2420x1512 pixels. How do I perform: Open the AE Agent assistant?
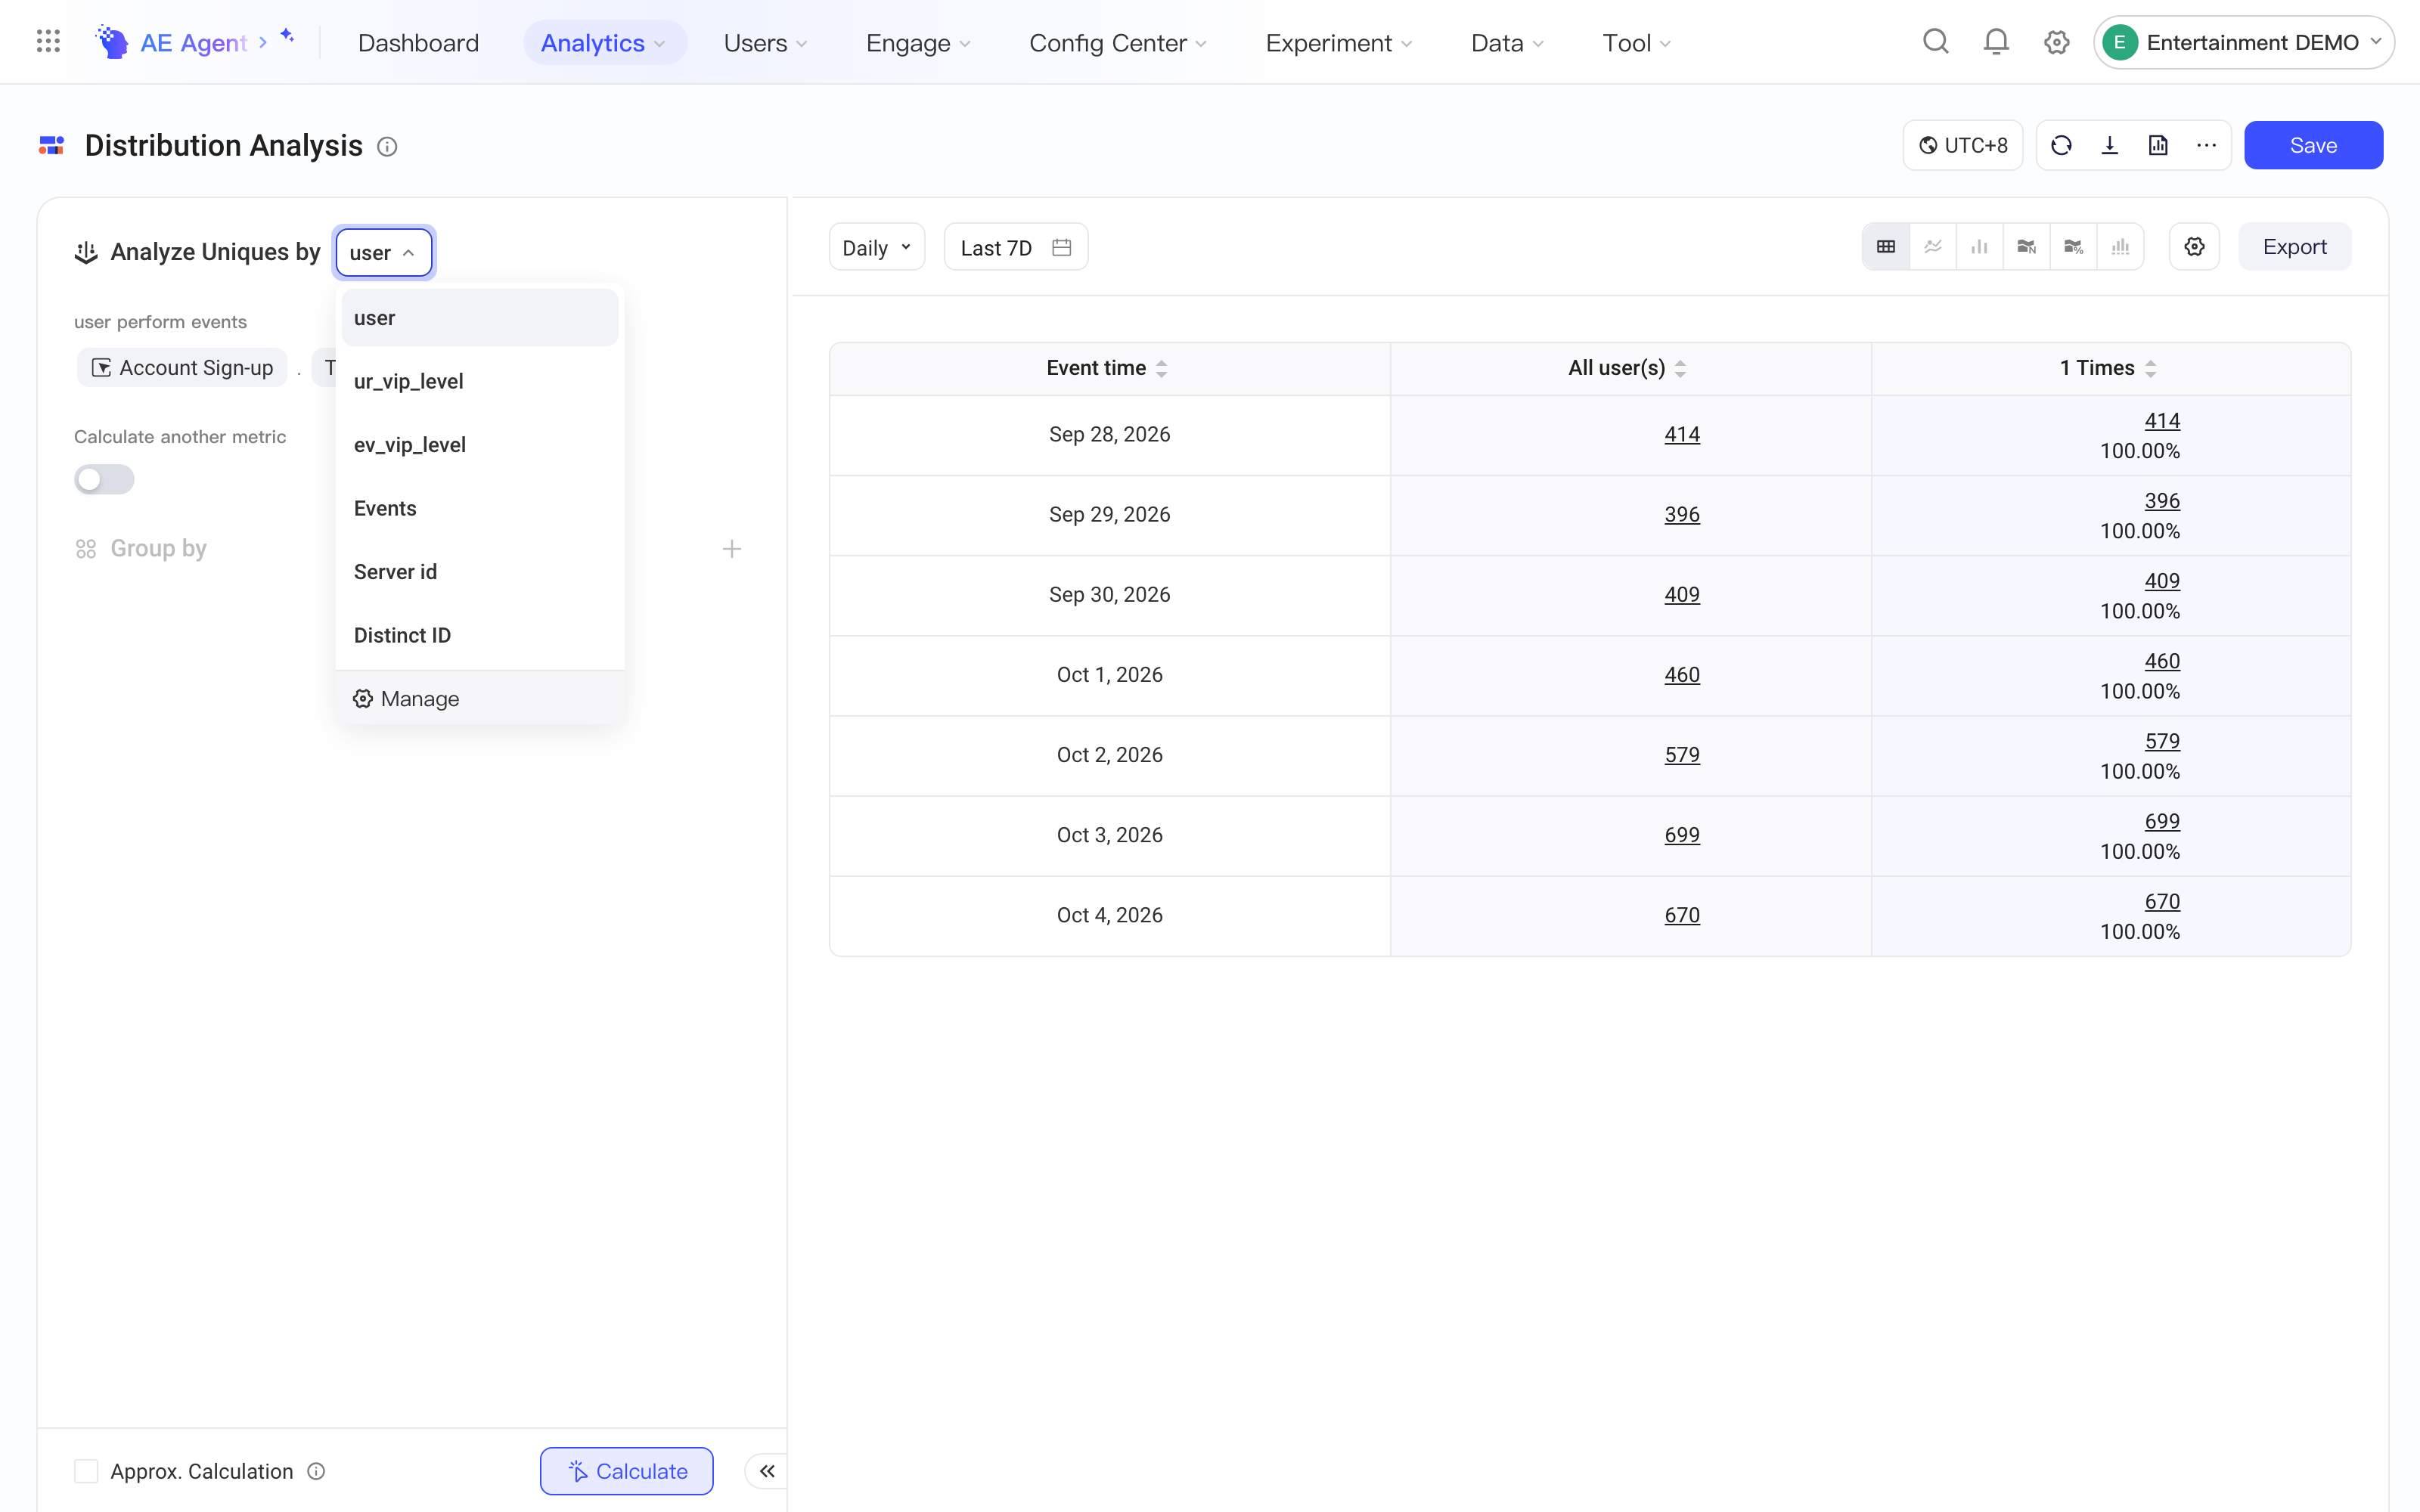coord(194,42)
